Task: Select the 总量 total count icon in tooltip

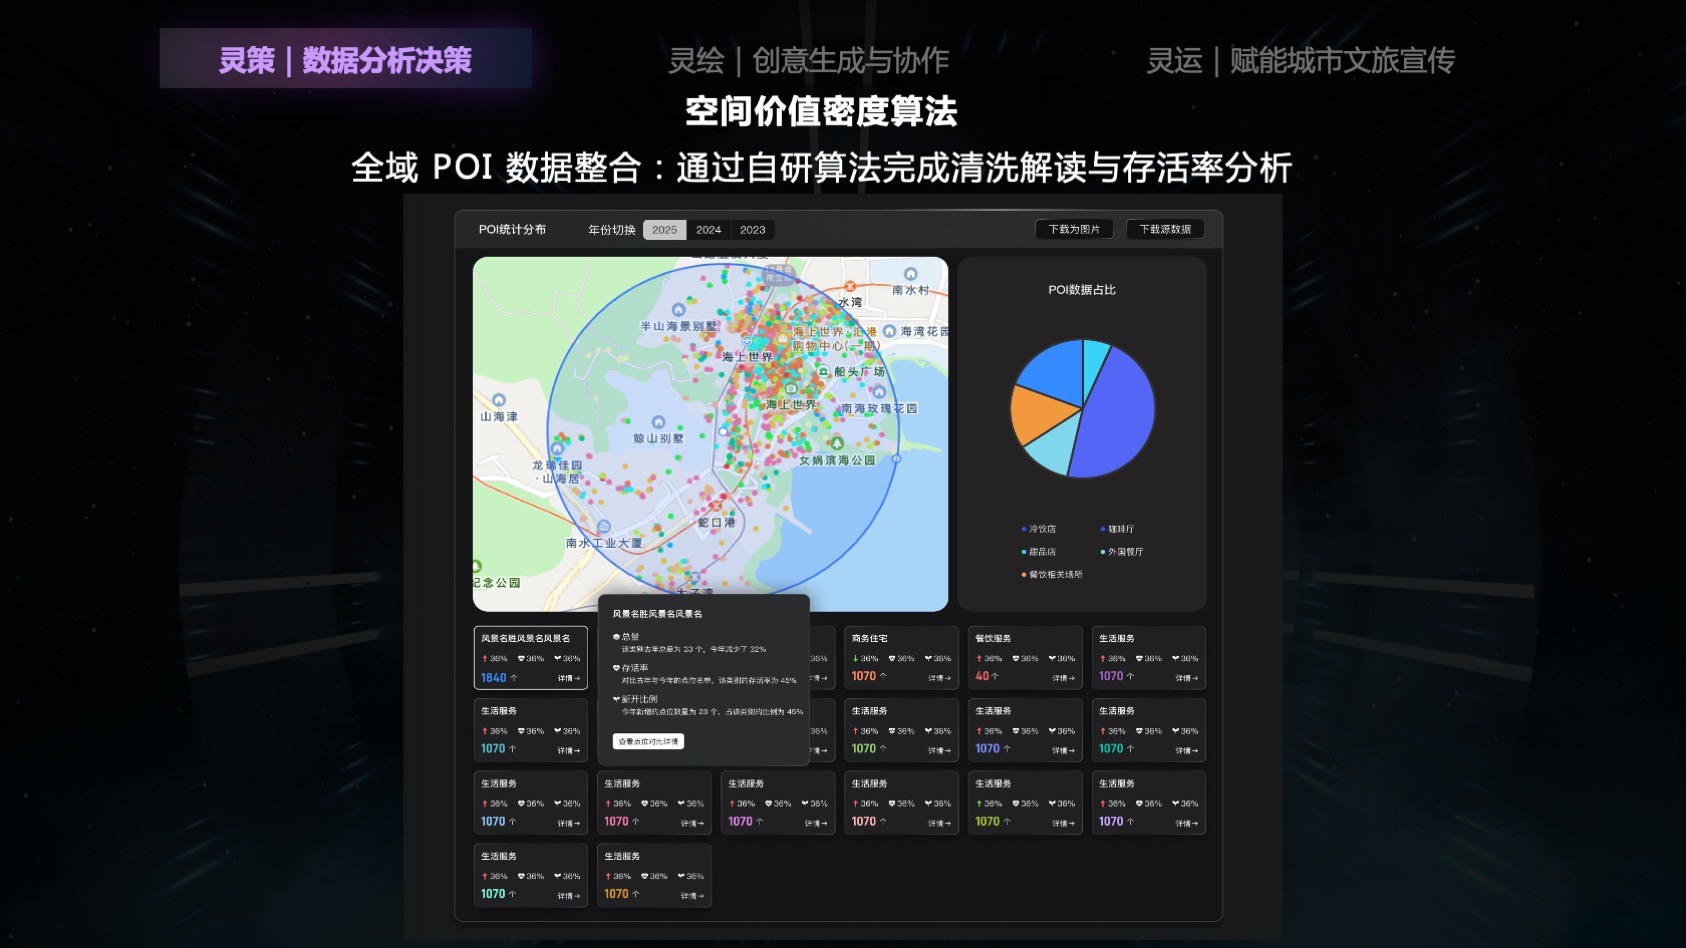Action: [x=615, y=637]
